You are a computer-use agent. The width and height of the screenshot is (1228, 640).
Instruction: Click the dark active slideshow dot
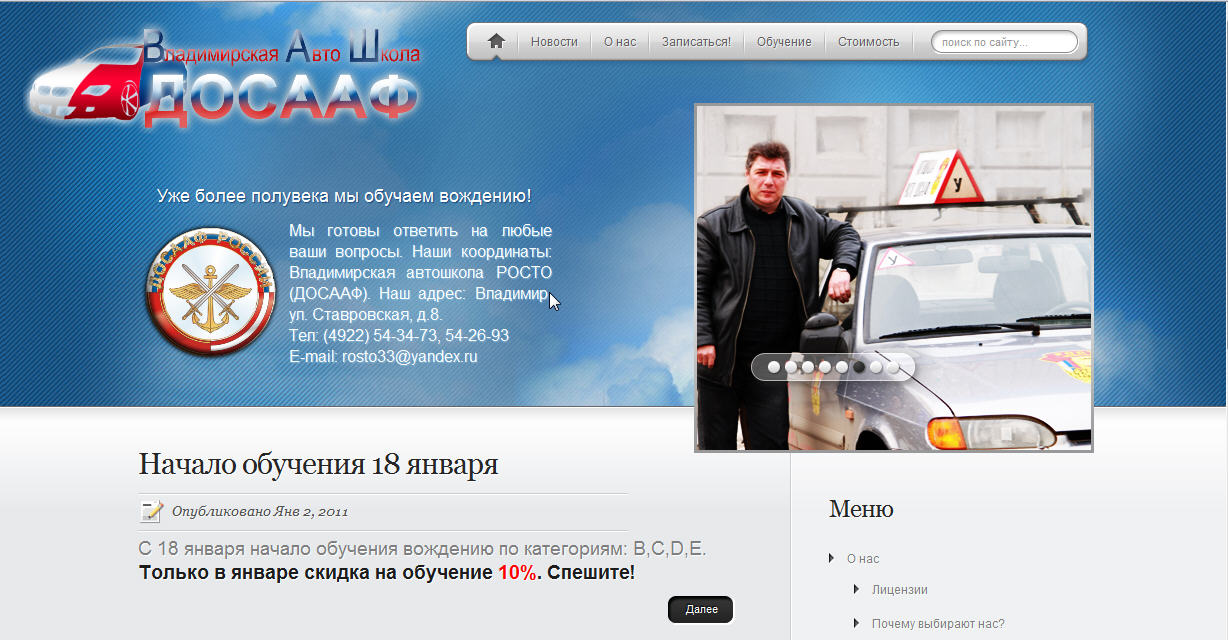coord(859,367)
